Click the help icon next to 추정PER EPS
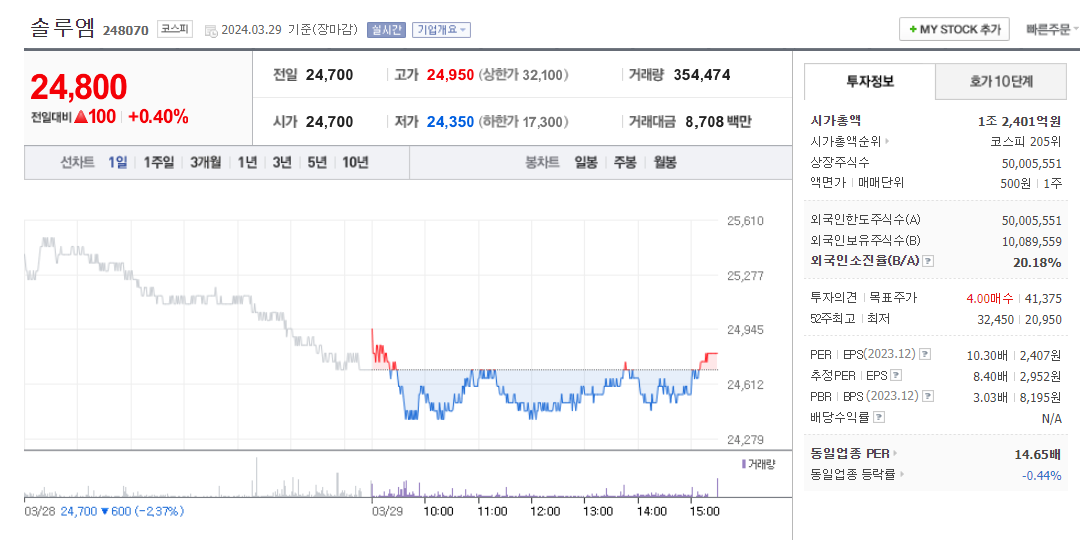1084x540 pixels. (896, 375)
